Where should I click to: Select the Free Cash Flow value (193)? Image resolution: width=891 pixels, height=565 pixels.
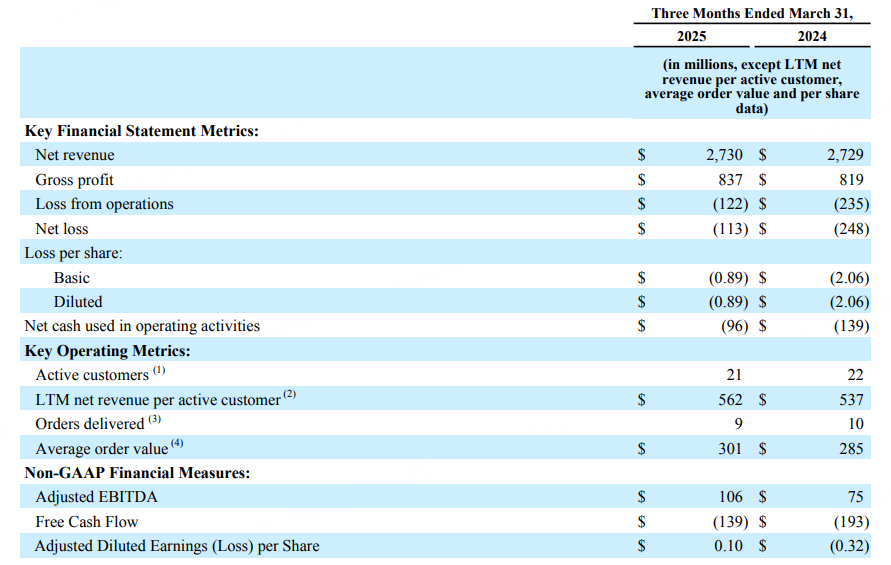tap(851, 521)
